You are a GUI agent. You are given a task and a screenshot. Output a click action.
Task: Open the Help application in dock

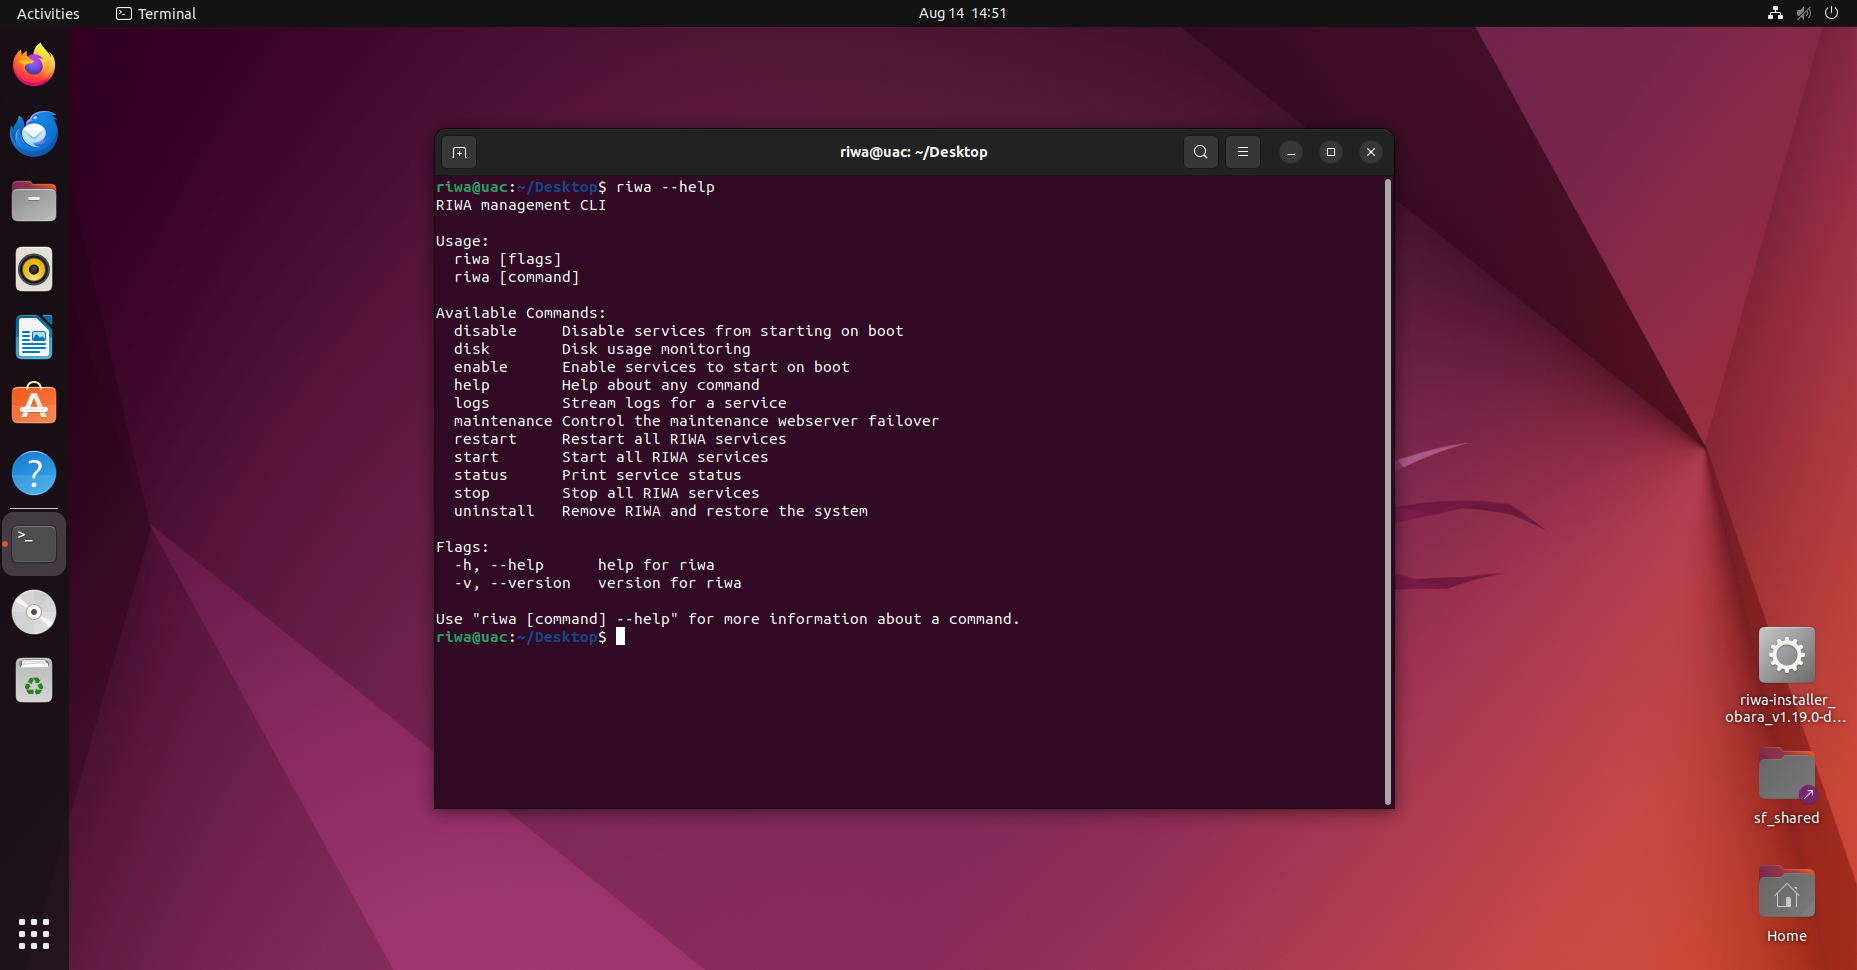click(x=34, y=474)
